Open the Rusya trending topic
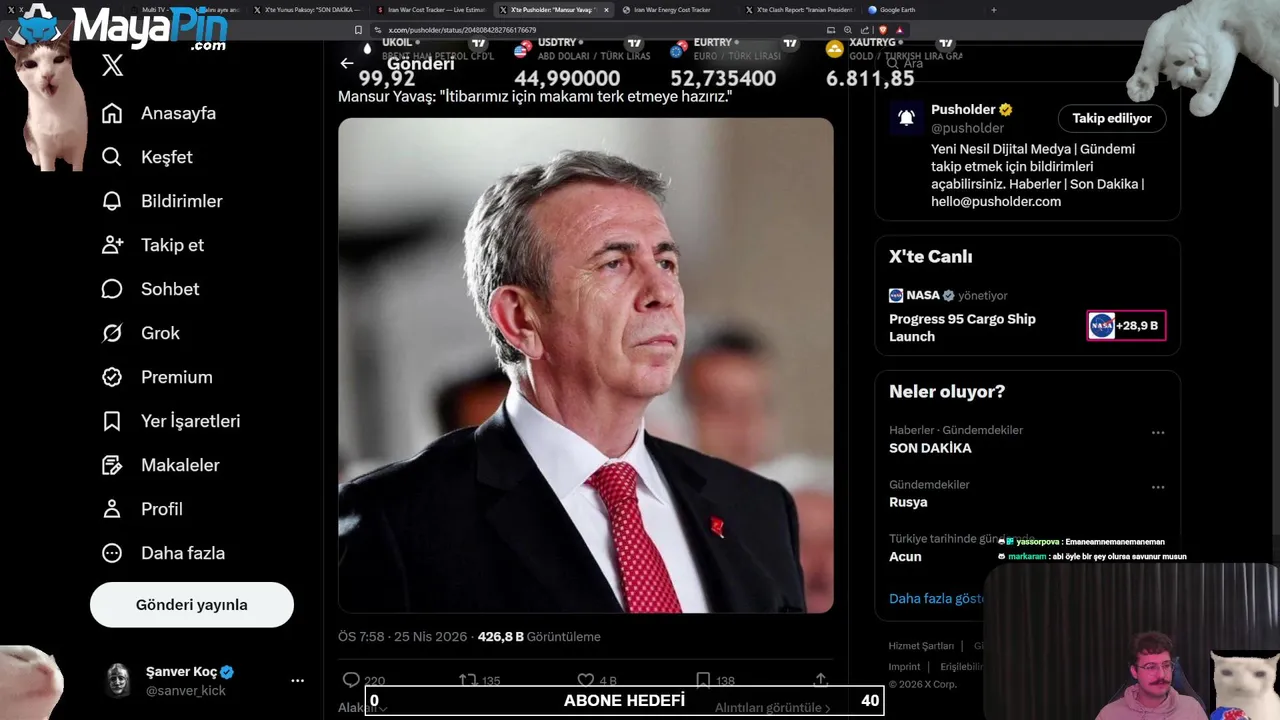This screenshot has width=1280, height=720. [908, 502]
